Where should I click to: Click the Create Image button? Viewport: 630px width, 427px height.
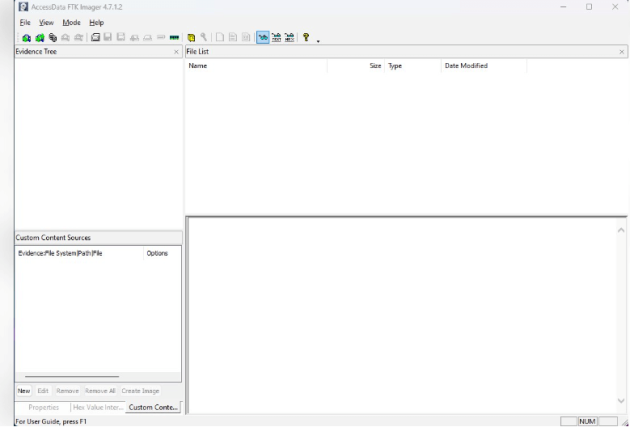[x=140, y=391]
